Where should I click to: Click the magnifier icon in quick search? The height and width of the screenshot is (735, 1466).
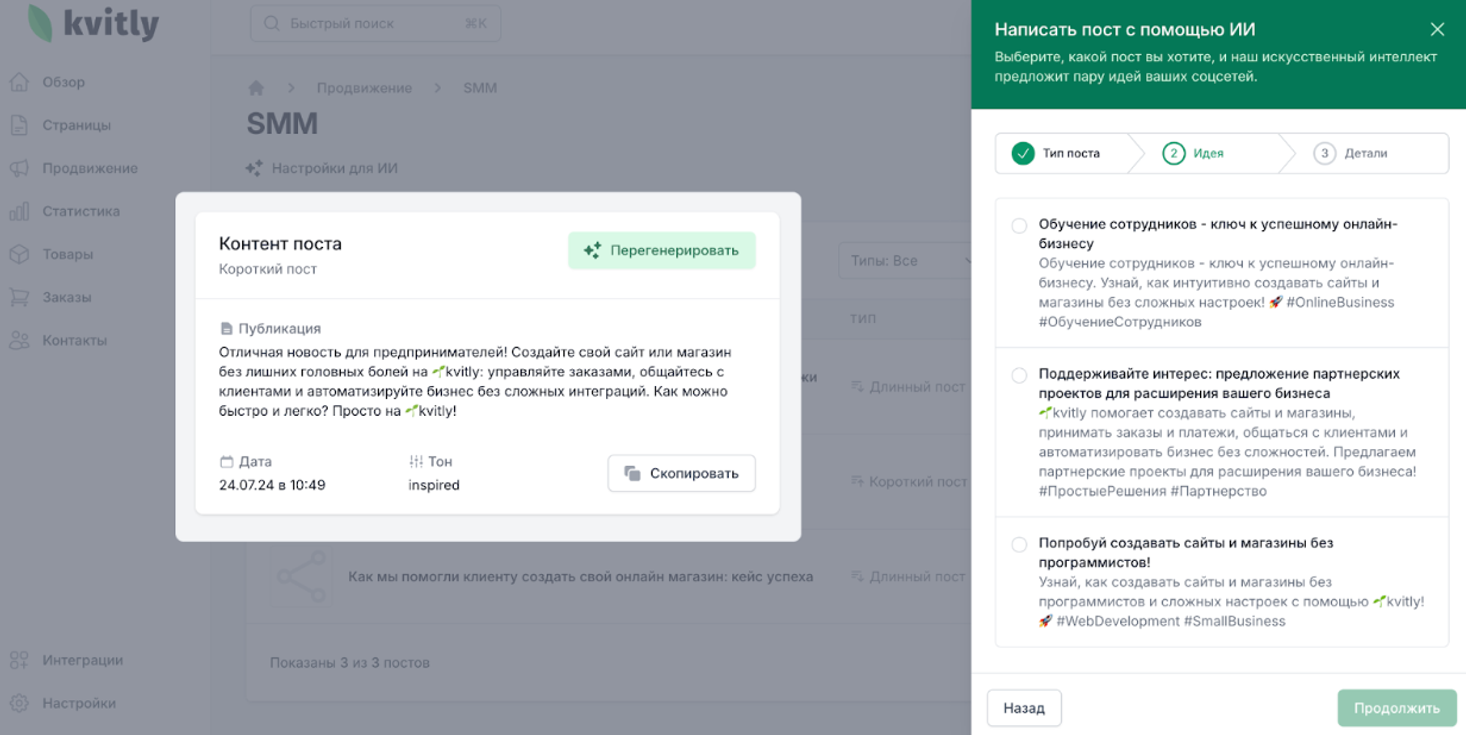[x=271, y=23]
